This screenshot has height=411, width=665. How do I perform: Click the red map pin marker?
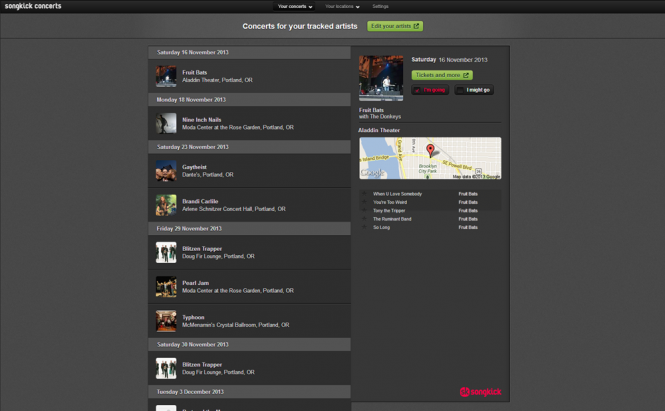tap(430, 150)
